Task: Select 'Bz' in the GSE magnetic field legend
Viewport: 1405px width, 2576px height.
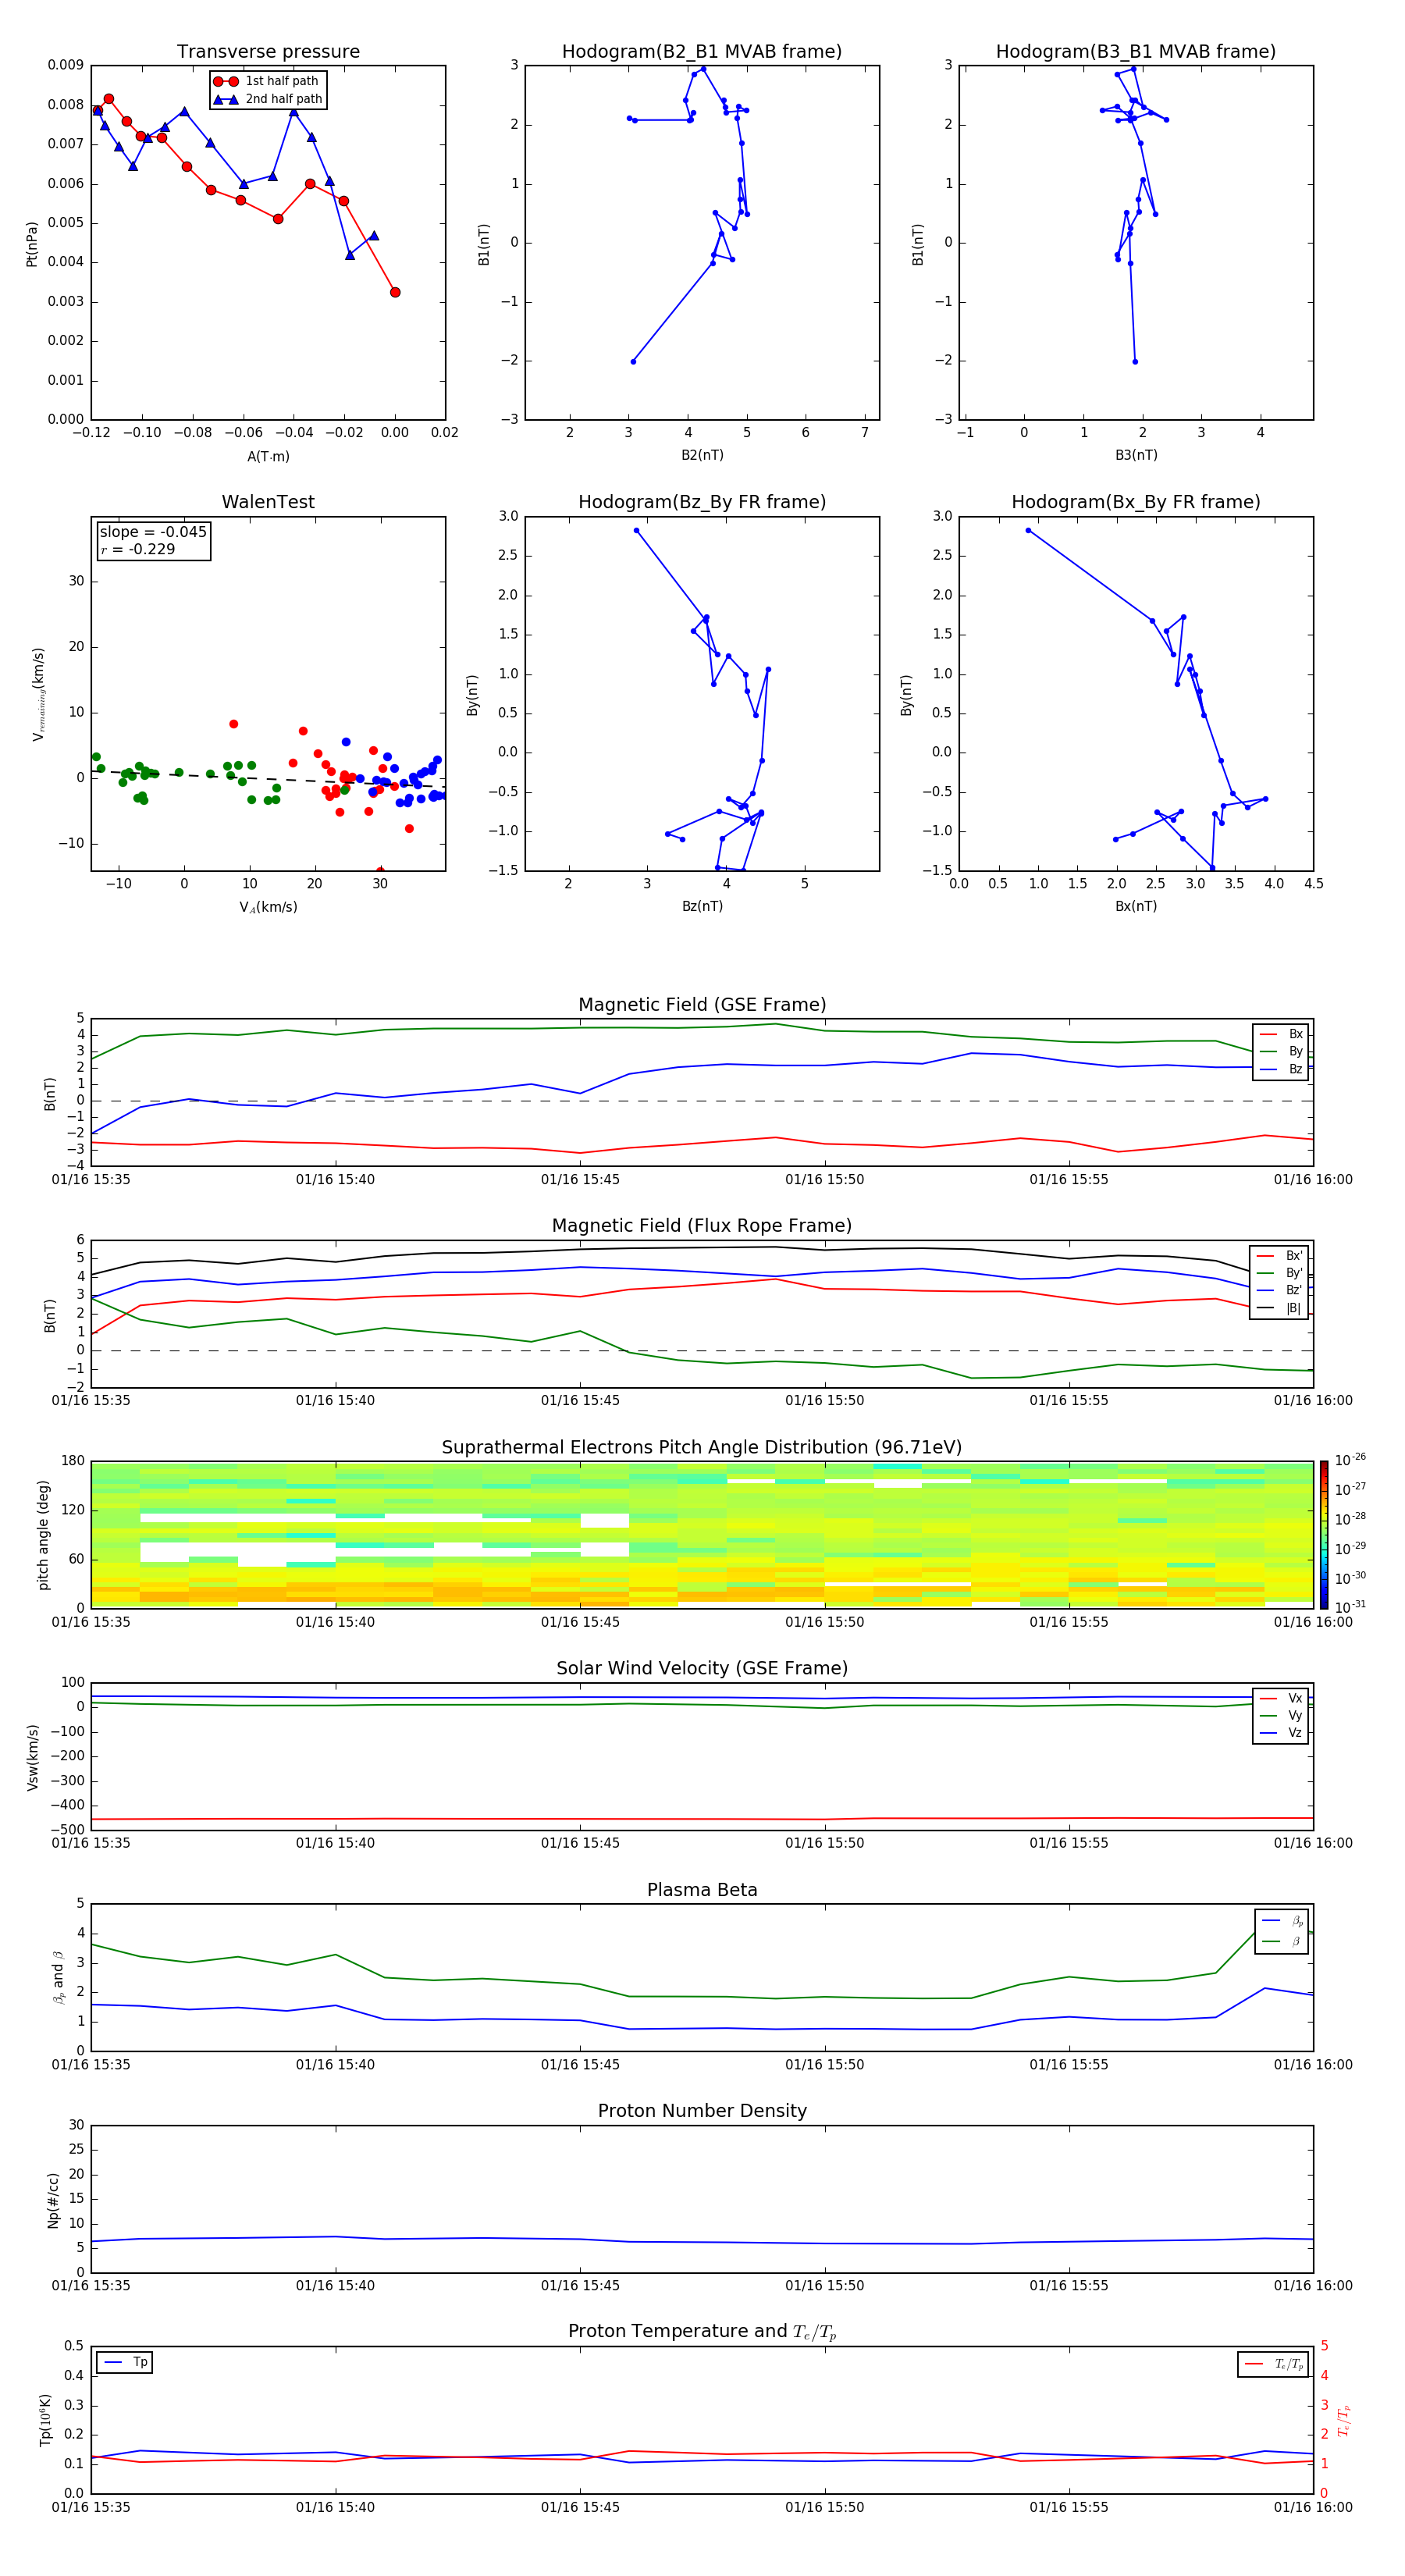Action: tap(1281, 1070)
